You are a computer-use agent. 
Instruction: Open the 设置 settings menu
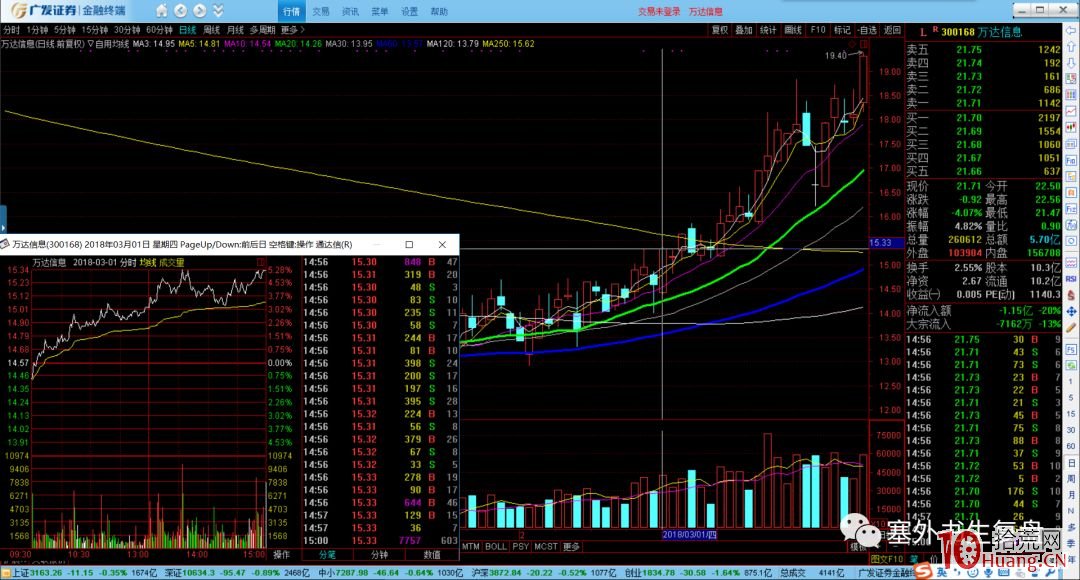pyautogui.click(x=409, y=12)
